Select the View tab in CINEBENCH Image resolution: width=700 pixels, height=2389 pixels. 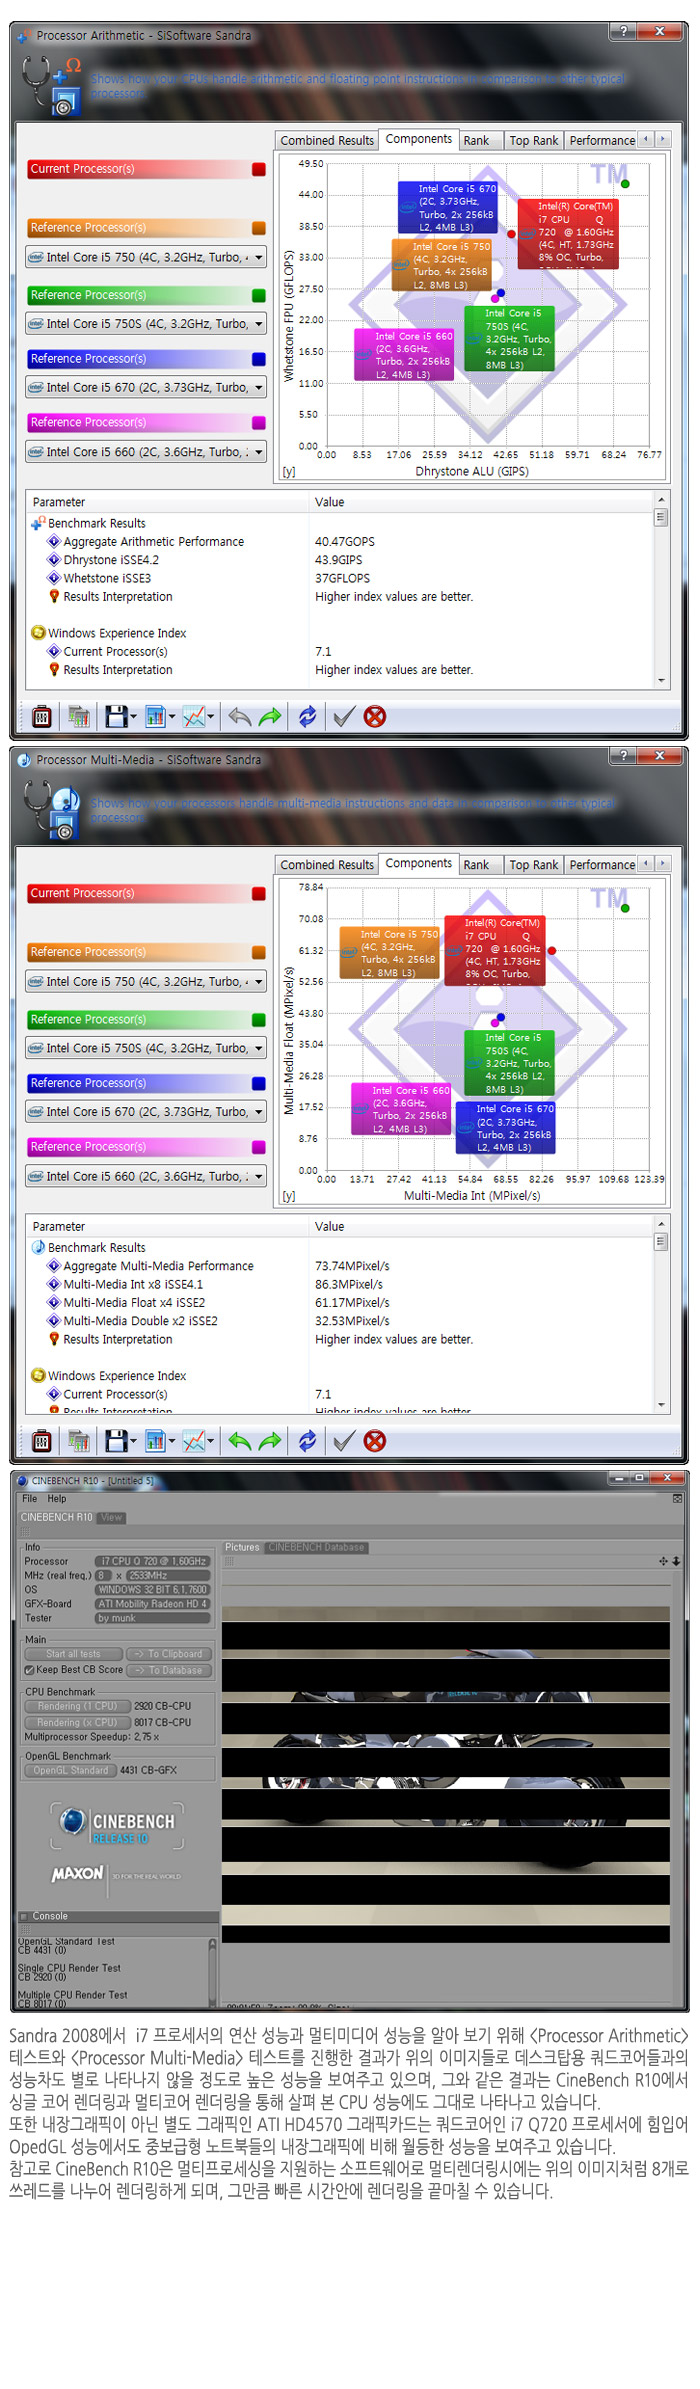[111, 1517]
